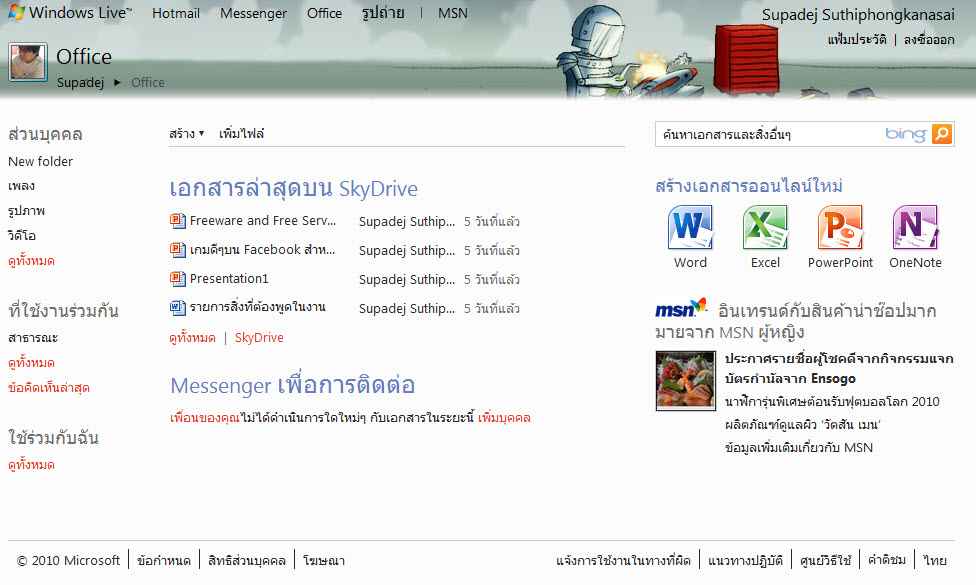Screen dimensions: 976x585
Task: Open the user profile picture
Action: pyautogui.click(x=28, y=63)
